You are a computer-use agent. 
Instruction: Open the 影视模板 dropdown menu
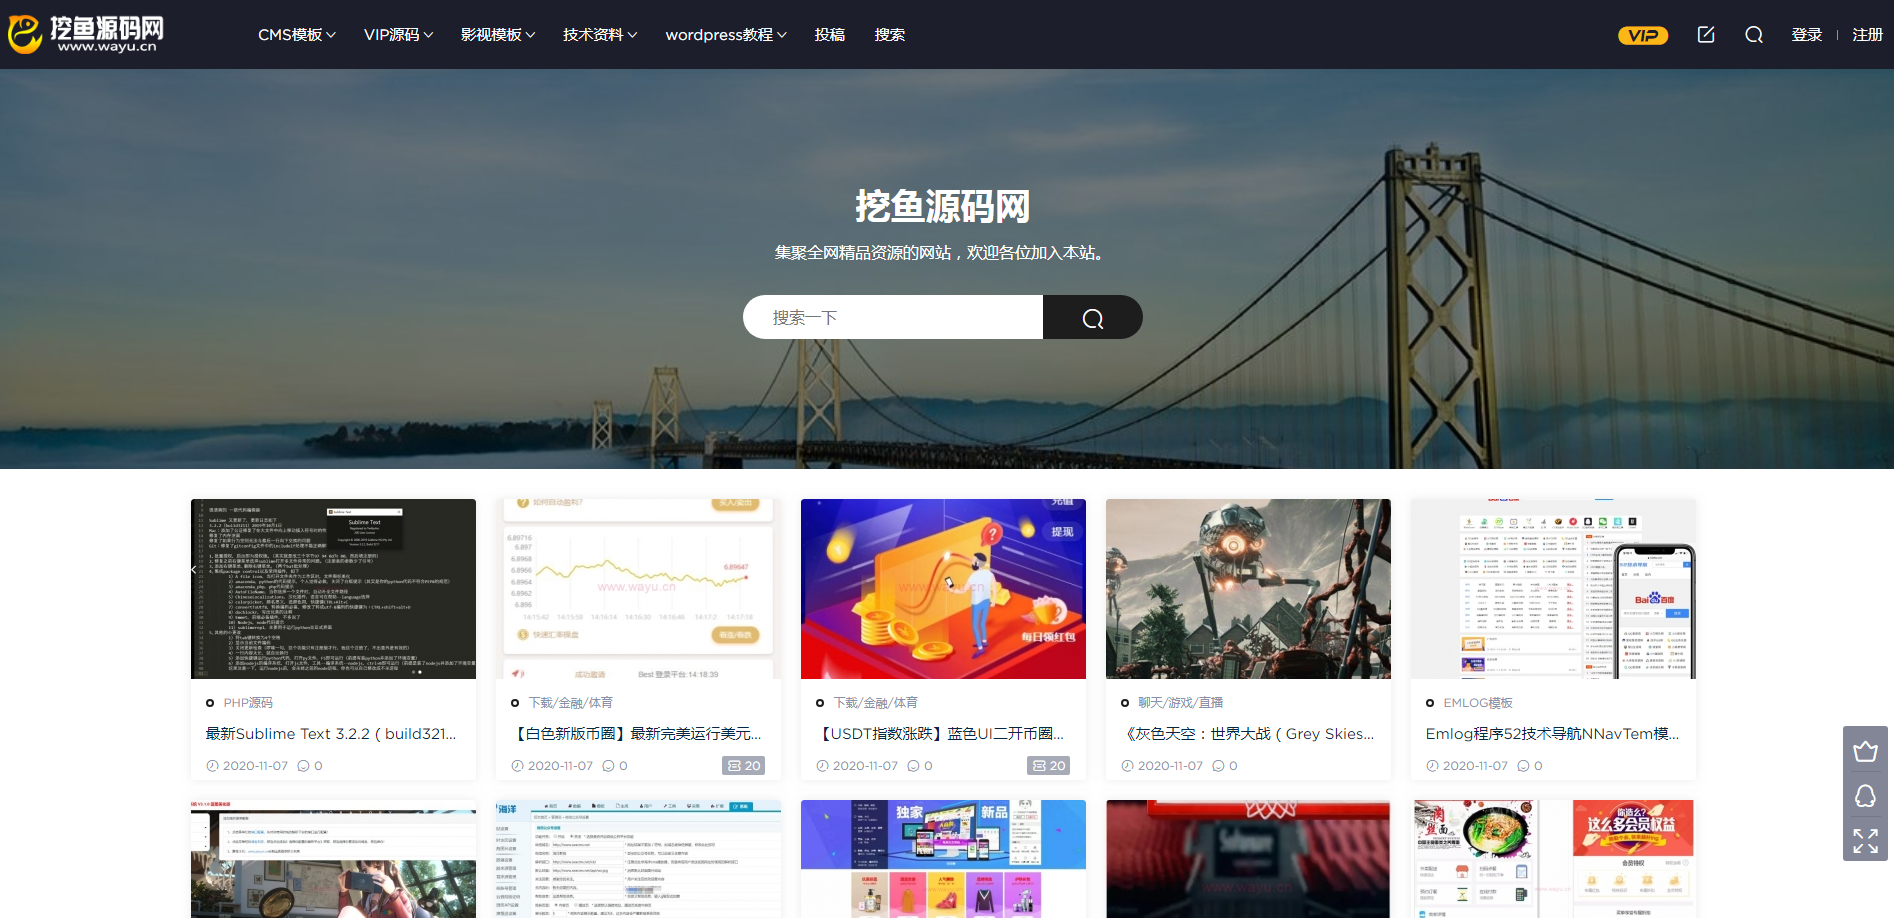coord(497,35)
